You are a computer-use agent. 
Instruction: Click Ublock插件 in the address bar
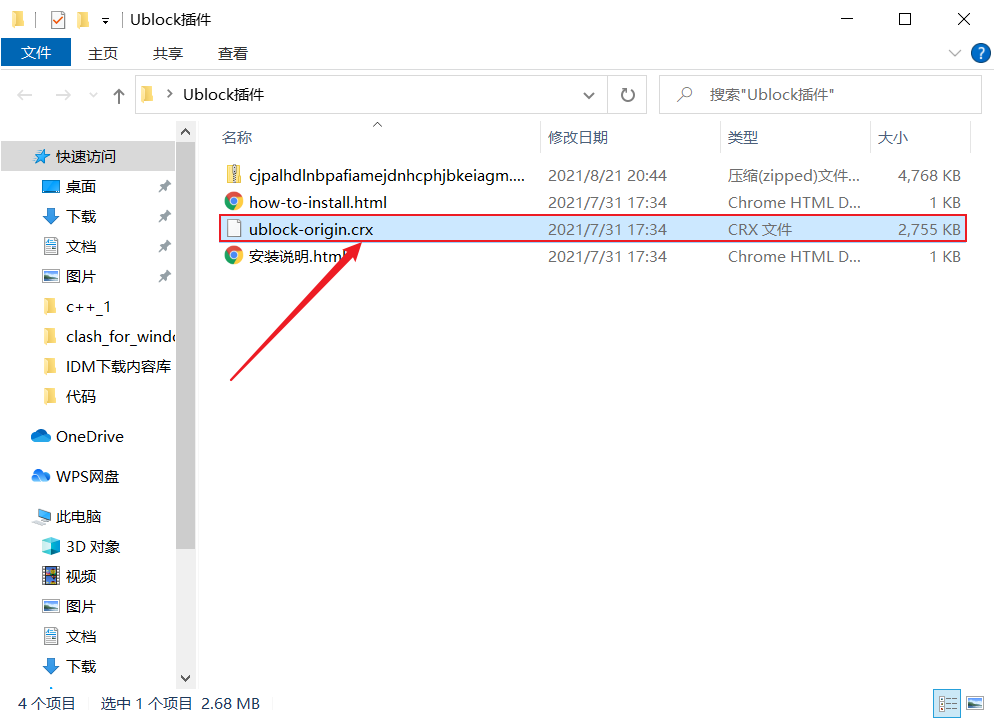pyautogui.click(x=223, y=95)
